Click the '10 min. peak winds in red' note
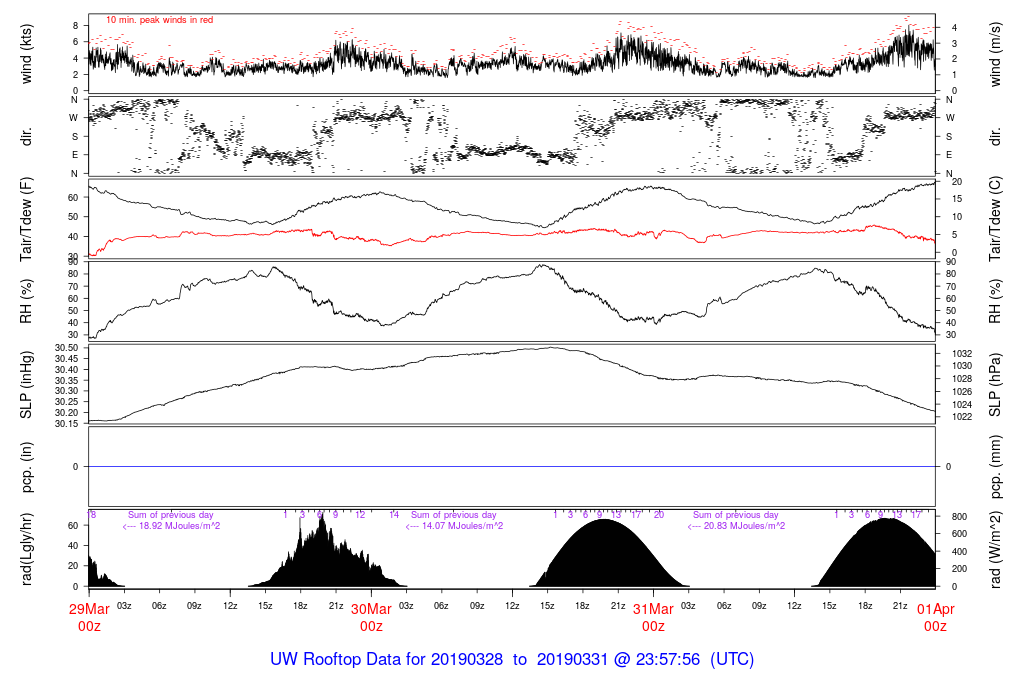Image resolution: width=1024 pixels, height=700 pixels. click(x=159, y=20)
